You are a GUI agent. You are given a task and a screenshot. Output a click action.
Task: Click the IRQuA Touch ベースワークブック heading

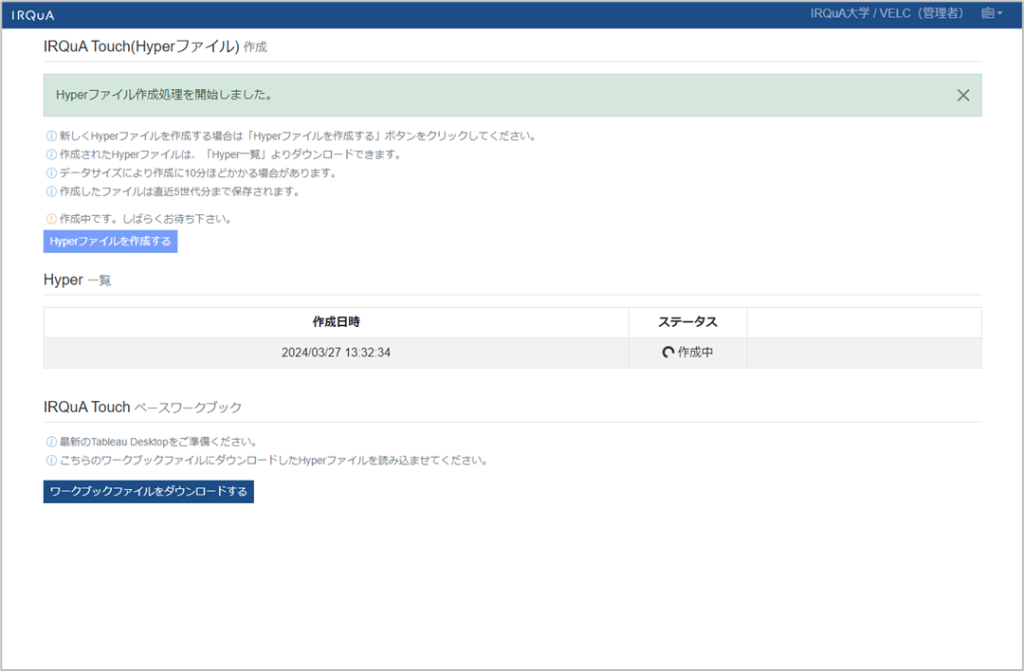(142, 407)
